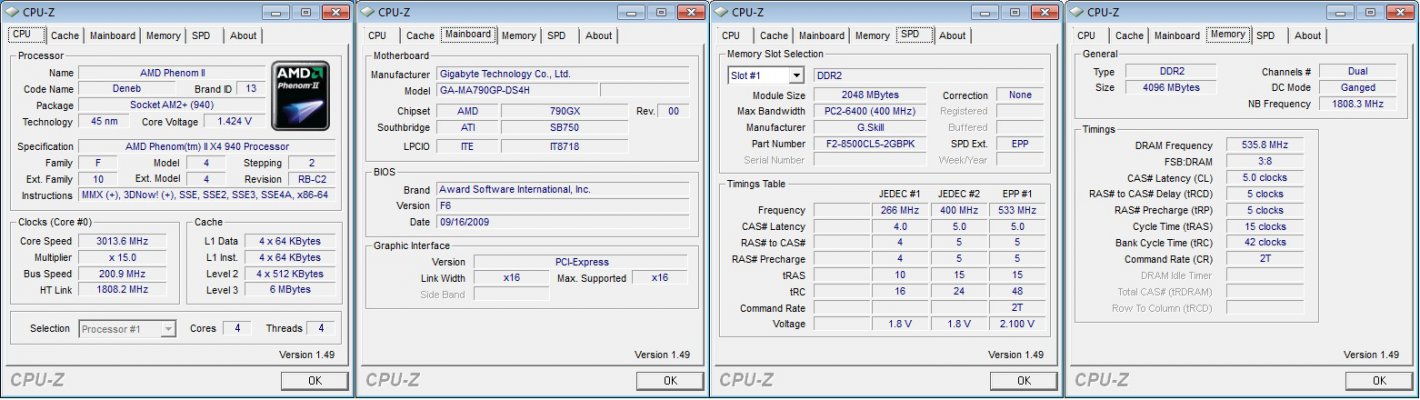Click the Level 3 cache value 6 MBytes
This screenshot has height=400, width=1420.
click(290, 289)
